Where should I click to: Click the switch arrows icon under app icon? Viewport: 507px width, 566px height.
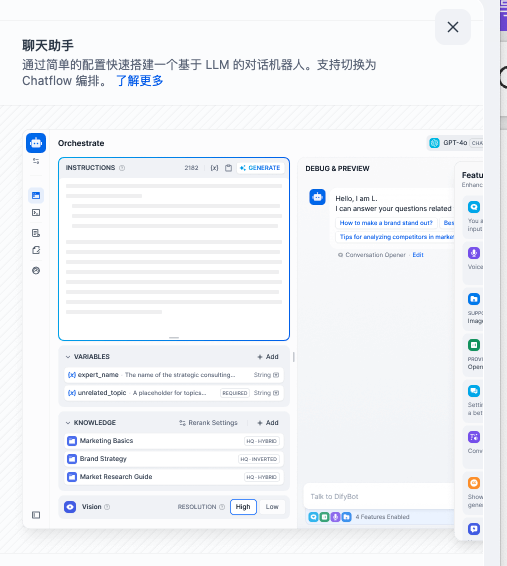click(x=36, y=161)
